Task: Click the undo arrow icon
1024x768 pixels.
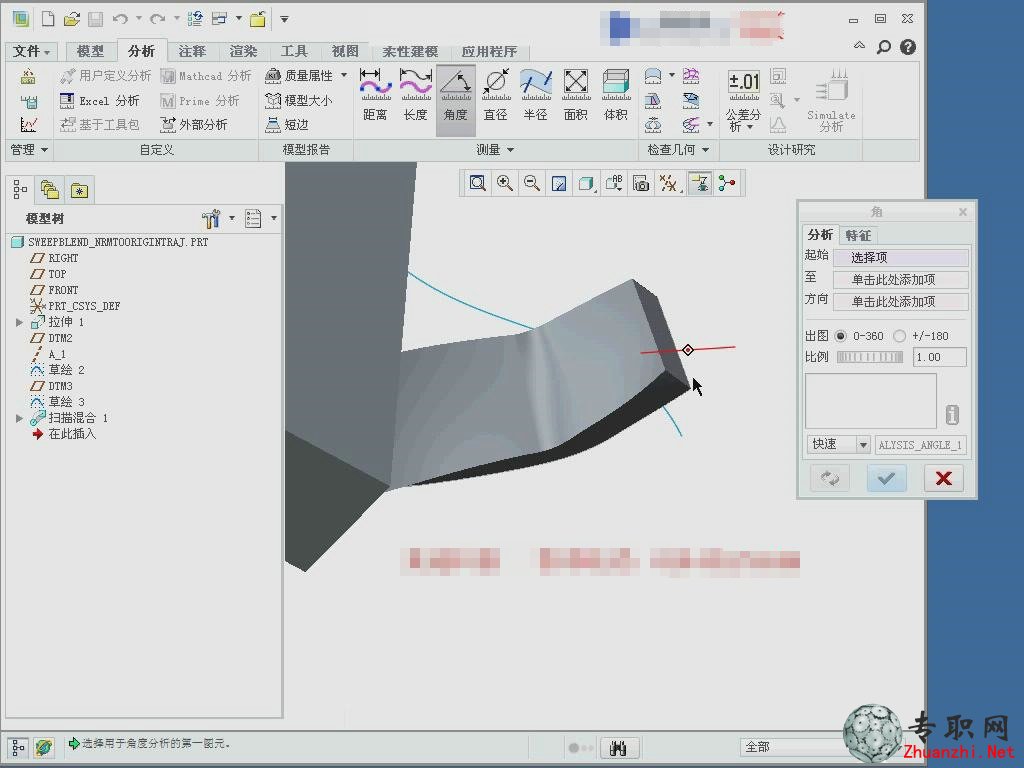Action: 120,19
